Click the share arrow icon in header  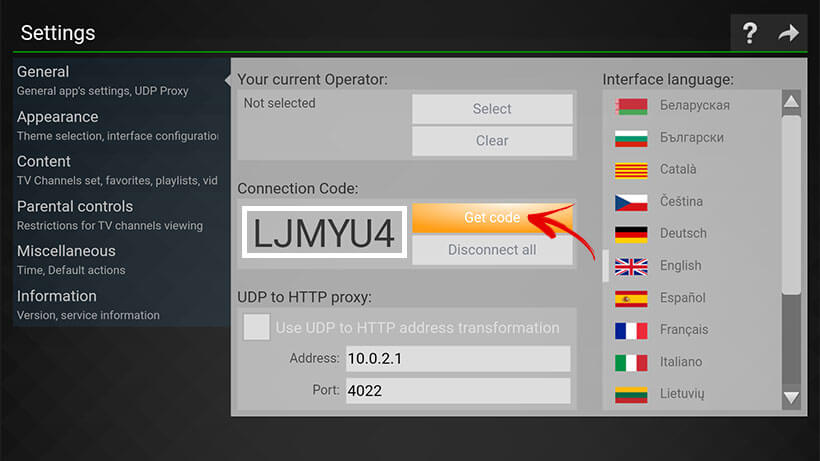tap(789, 33)
